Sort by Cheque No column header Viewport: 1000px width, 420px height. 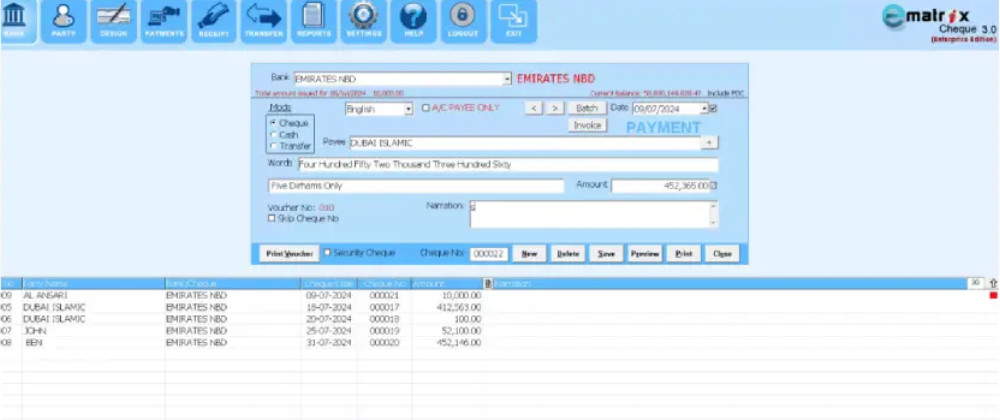385,283
